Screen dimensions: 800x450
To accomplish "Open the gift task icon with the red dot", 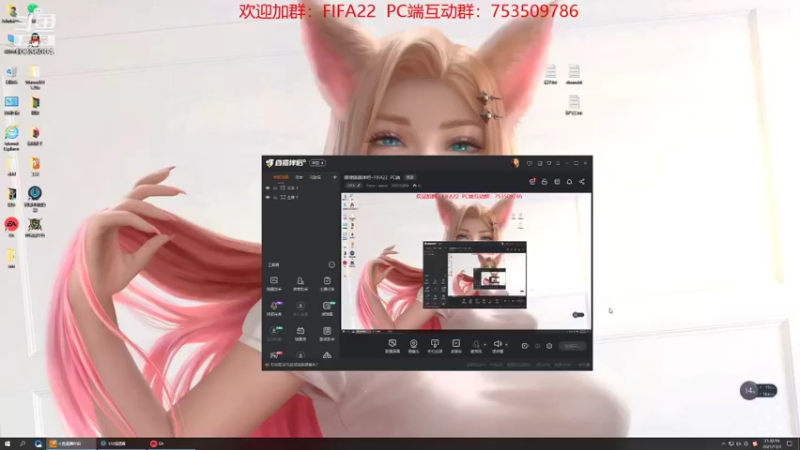I will point(532,182).
